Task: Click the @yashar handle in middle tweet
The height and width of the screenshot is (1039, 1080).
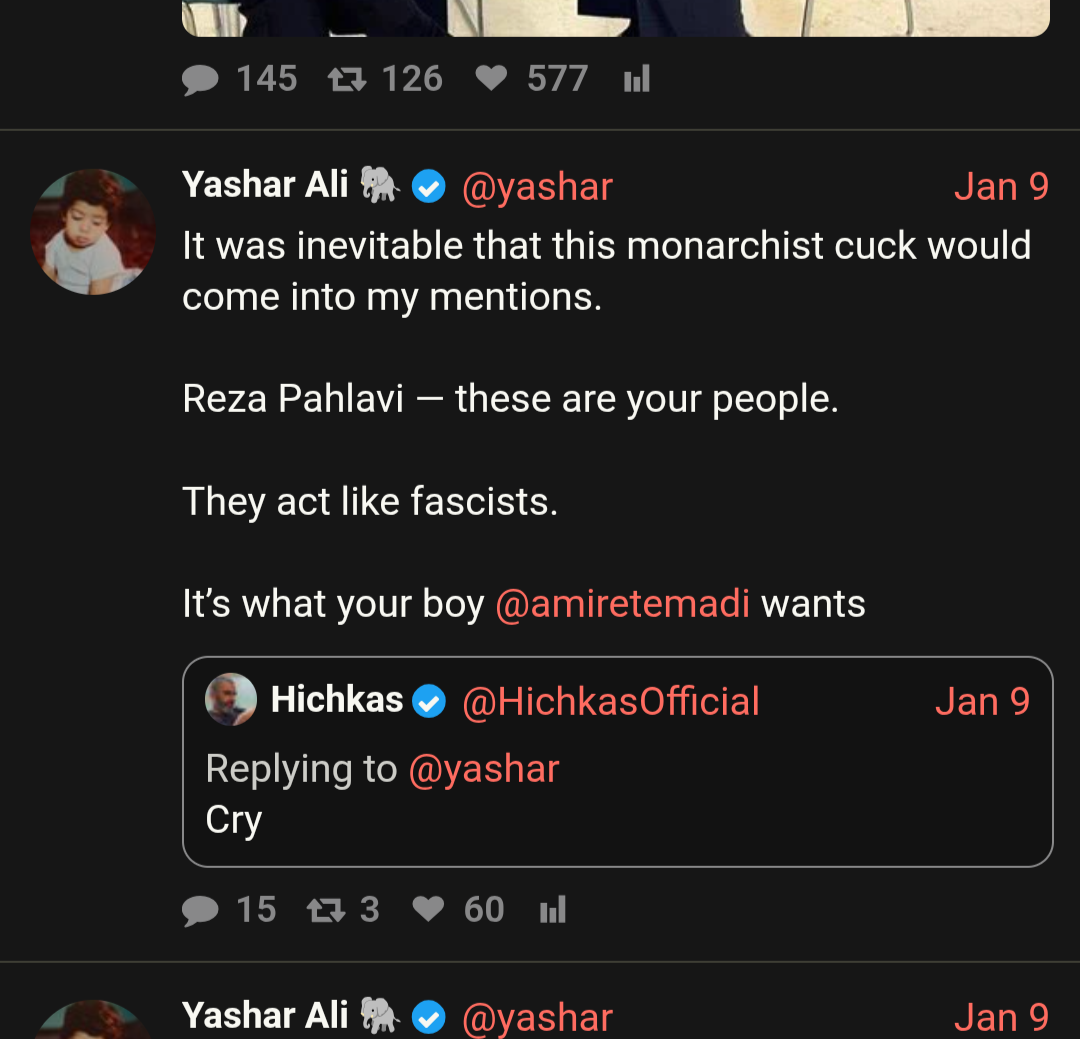Action: pos(537,187)
